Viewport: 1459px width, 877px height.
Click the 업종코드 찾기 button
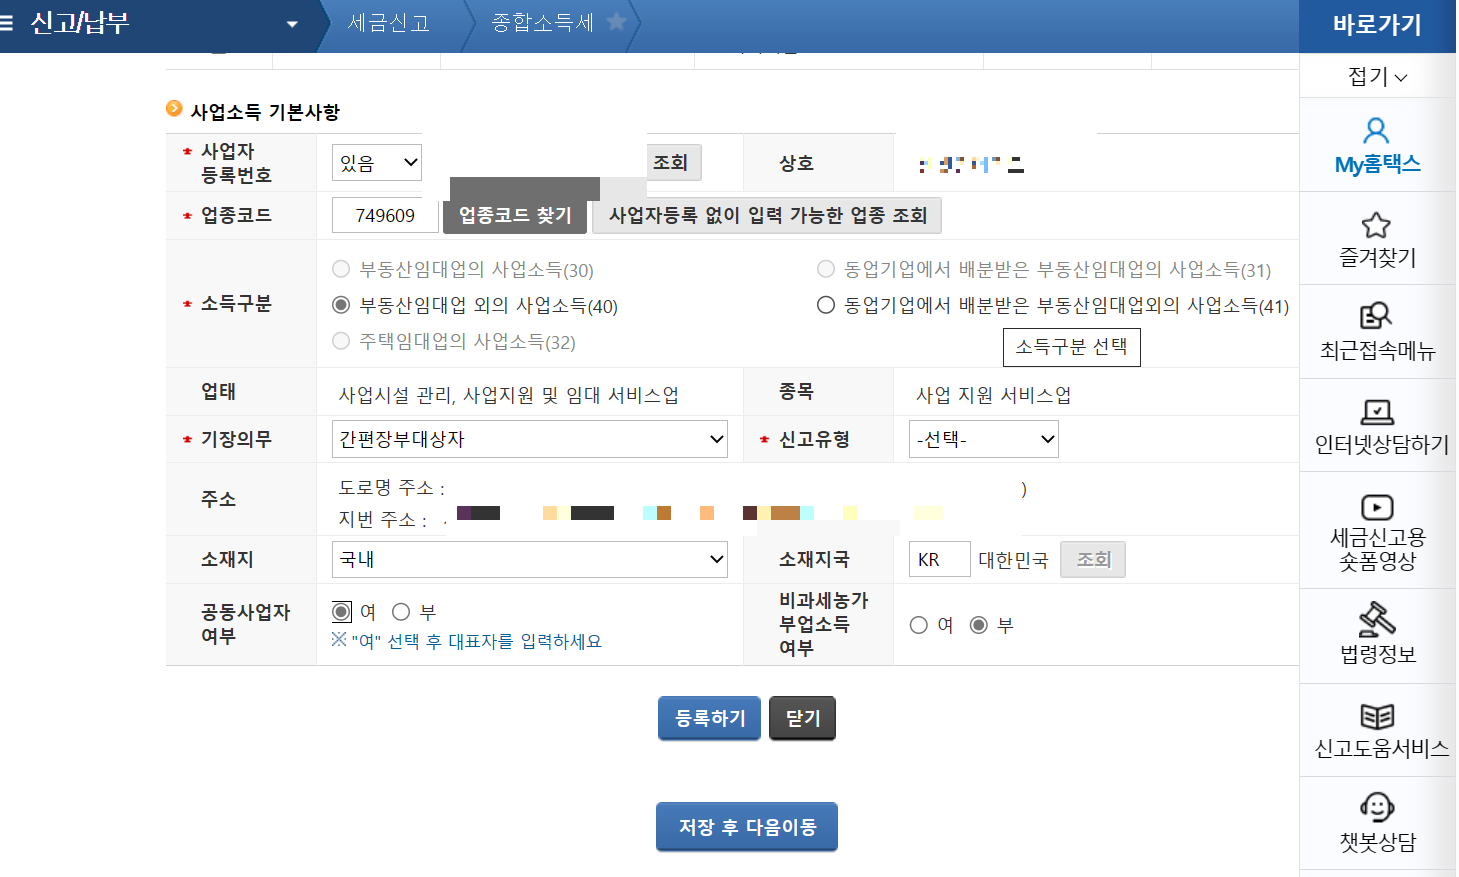tap(515, 215)
